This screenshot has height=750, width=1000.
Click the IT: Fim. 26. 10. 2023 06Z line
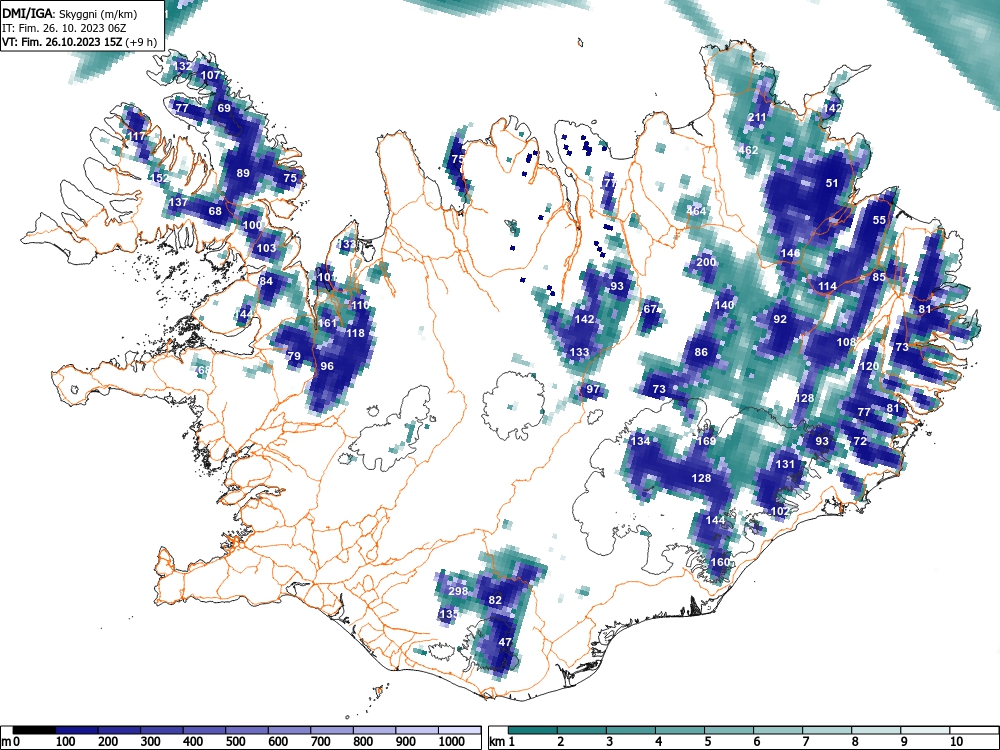[64, 28]
